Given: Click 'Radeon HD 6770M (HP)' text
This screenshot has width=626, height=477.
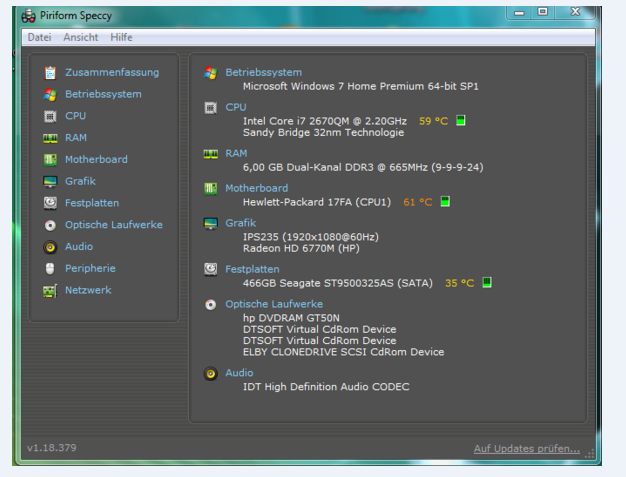Looking at the screenshot, I should click(301, 248).
